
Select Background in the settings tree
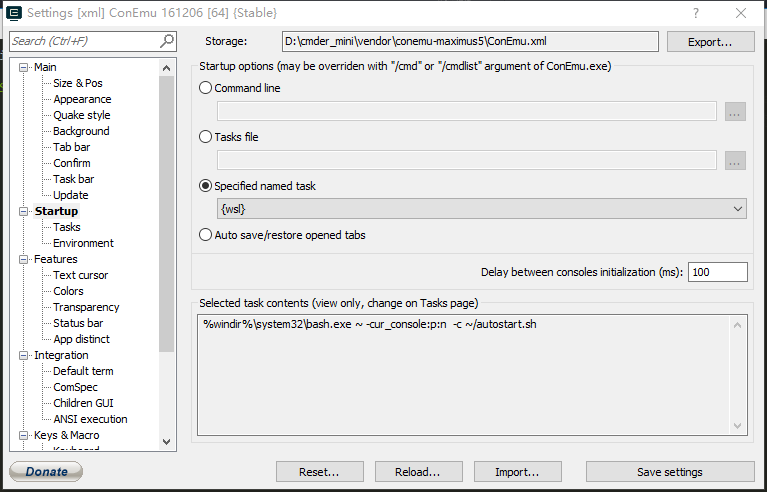[x=81, y=131]
